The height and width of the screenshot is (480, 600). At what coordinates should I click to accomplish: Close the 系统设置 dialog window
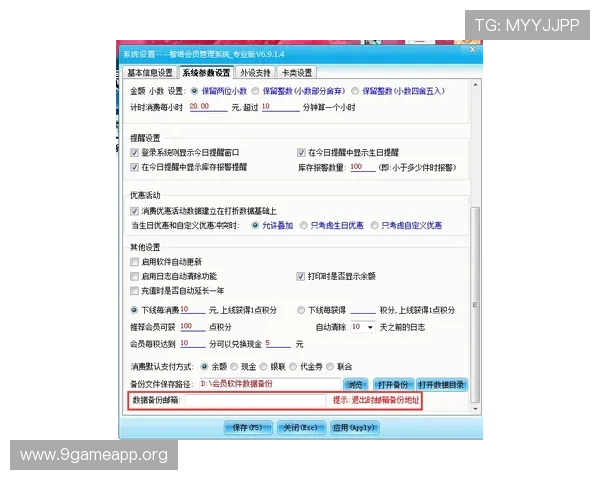472,49
